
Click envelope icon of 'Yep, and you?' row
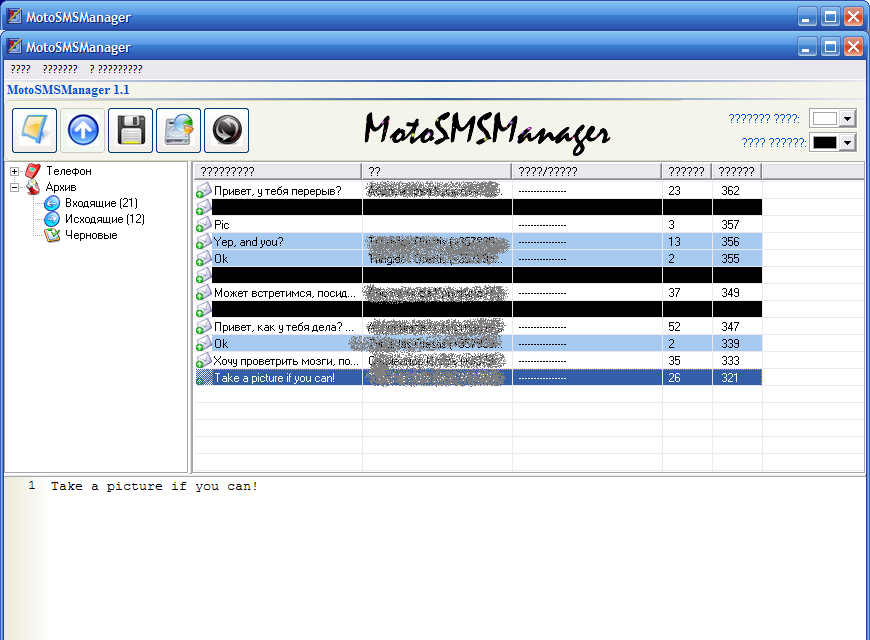coord(204,241)
